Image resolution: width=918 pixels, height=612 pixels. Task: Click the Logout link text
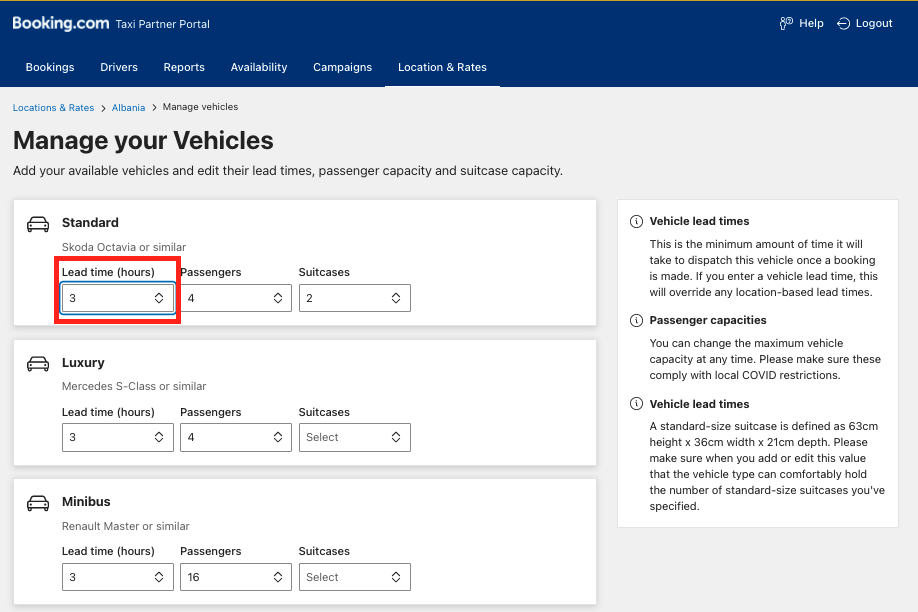[x=874, y=23]
